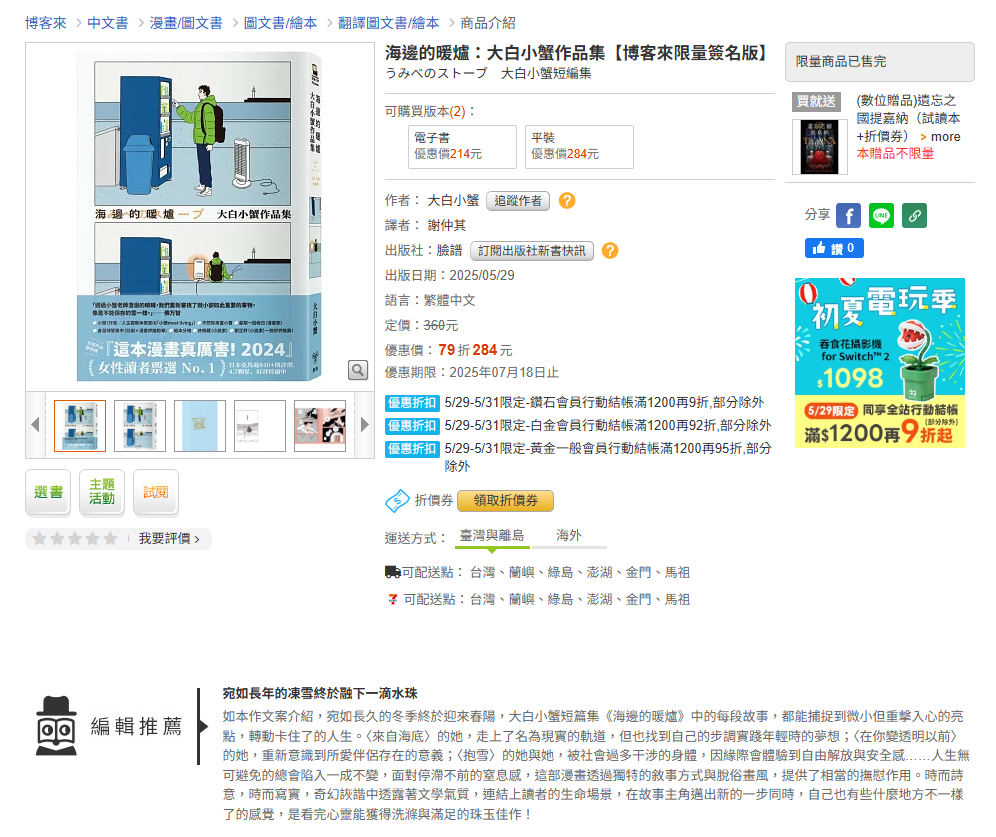Open the 遺忘之國提嘉納 gift thumbnail
Image resolution: width=996 pixels, height=837 pixels.
point(819,147)
